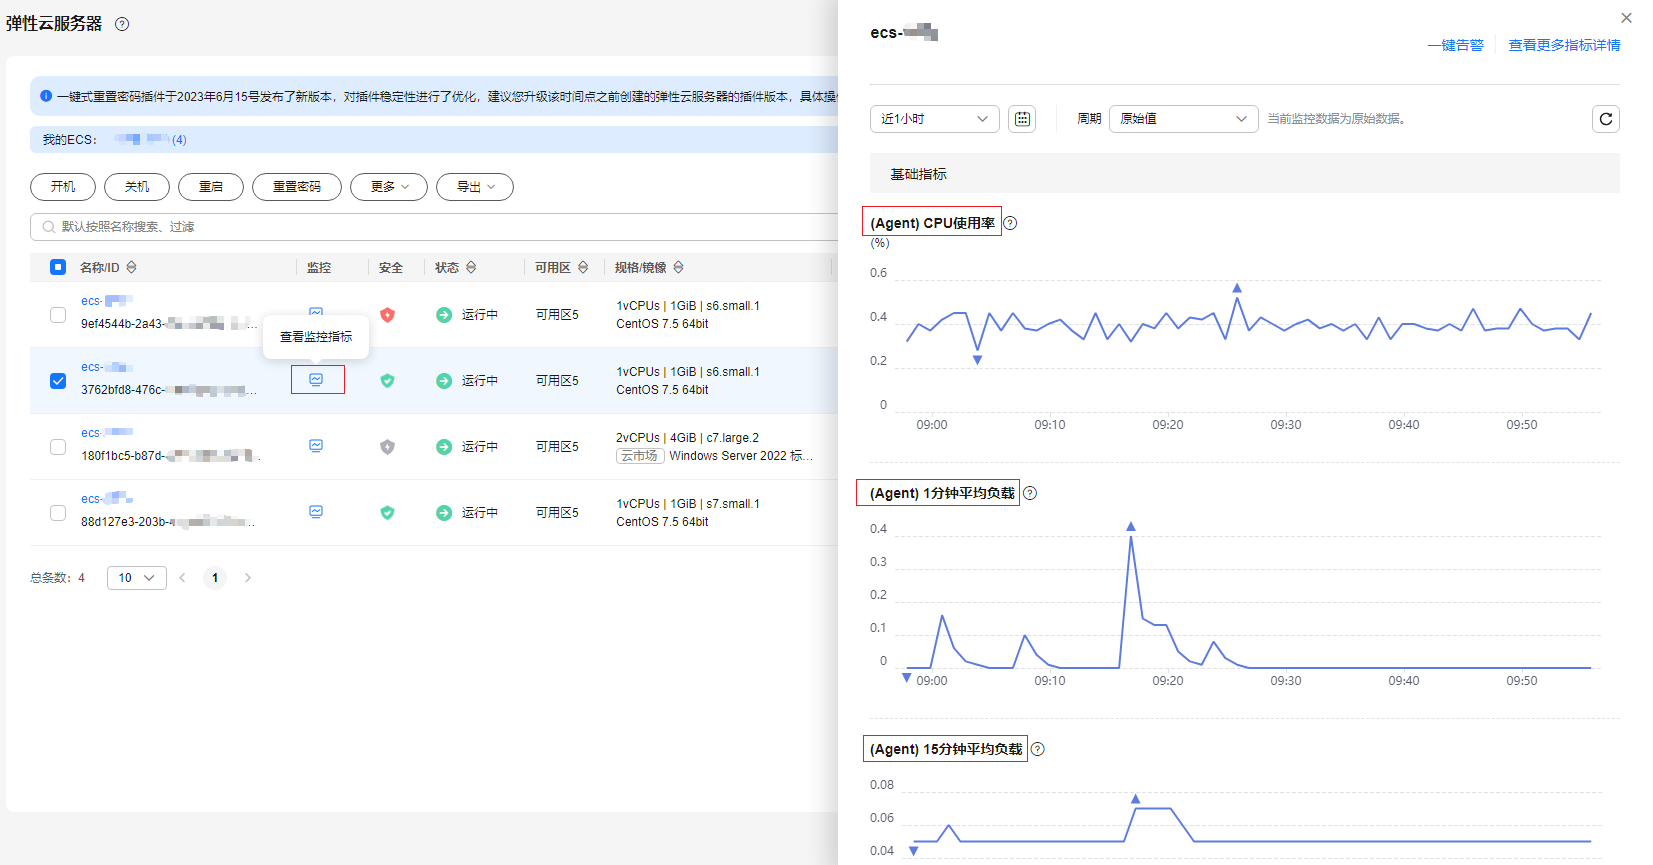Click 监控 column header
The image size is (1653, 865).
tap(319, 268)
